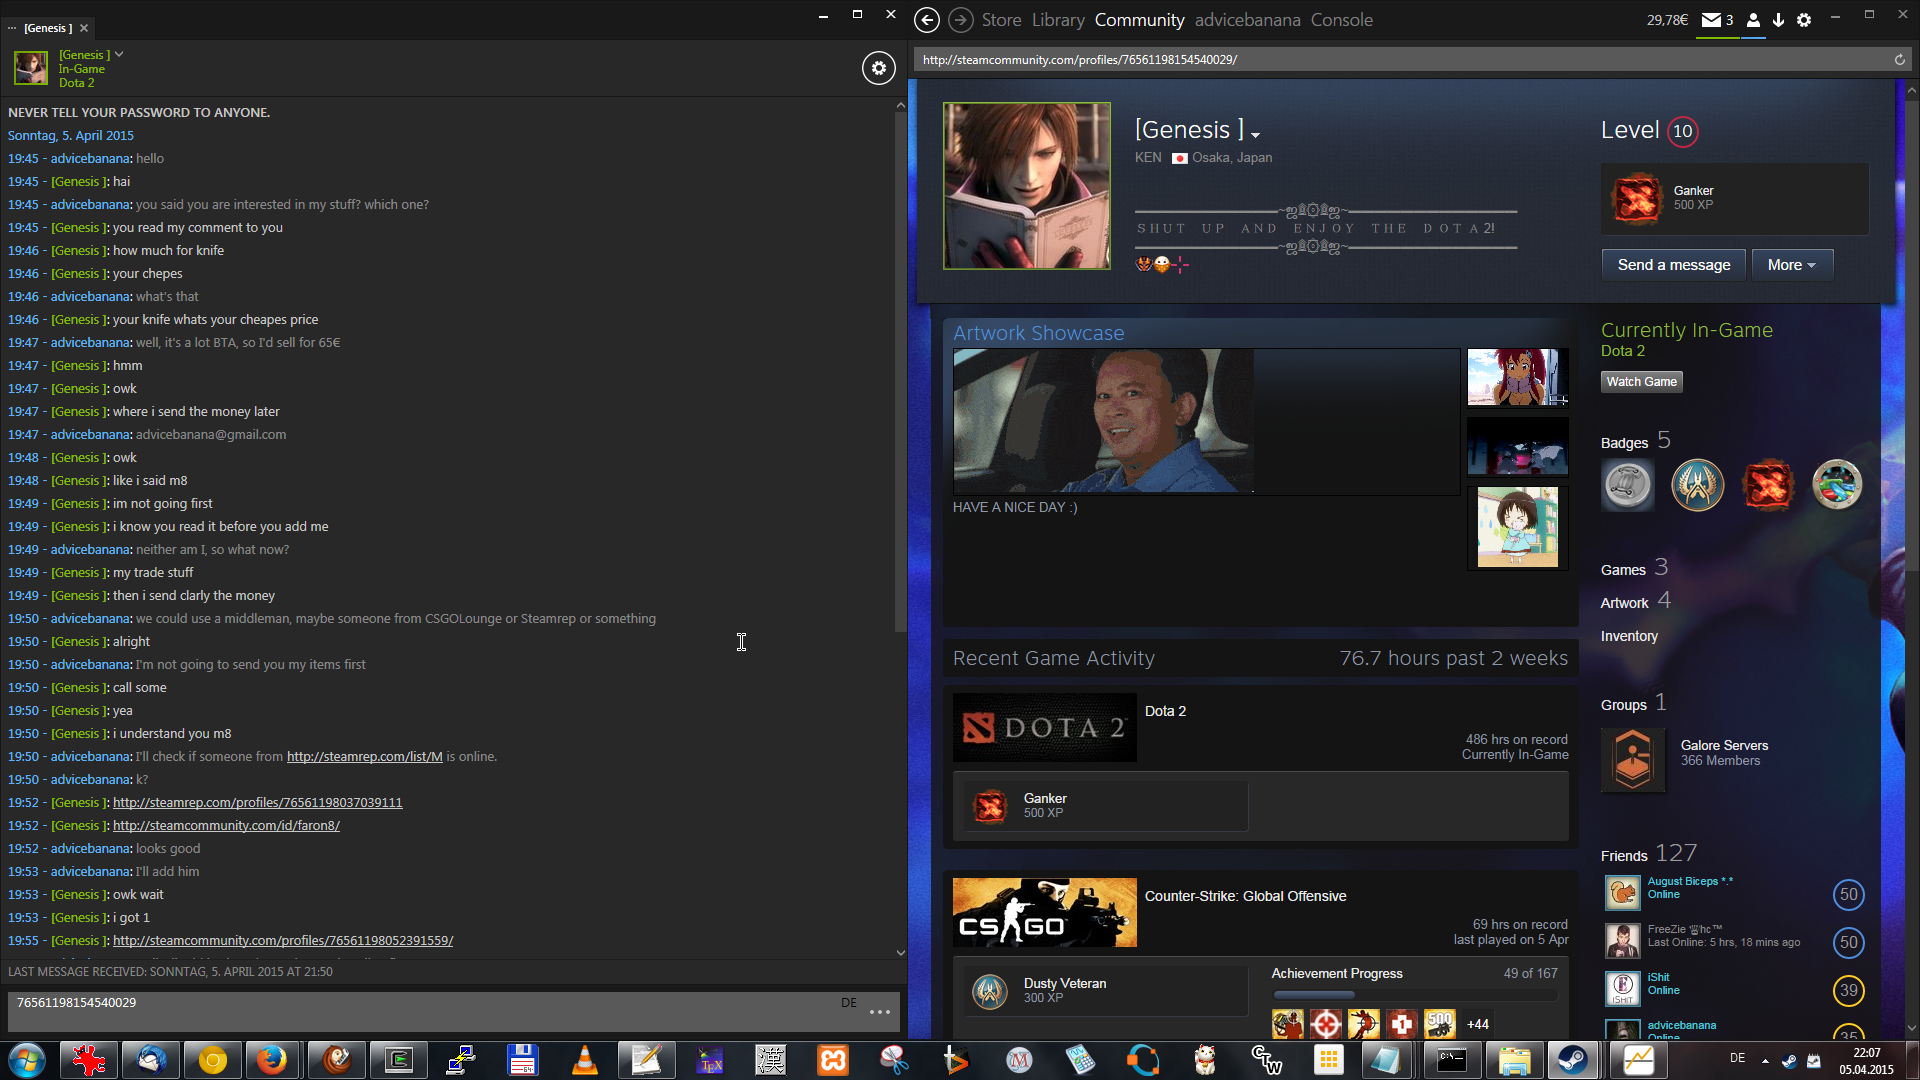Viewport: 1920px width, 1080px height.
Task: Click the Steam forward navigation arrow
Action: tap(960, 20)
